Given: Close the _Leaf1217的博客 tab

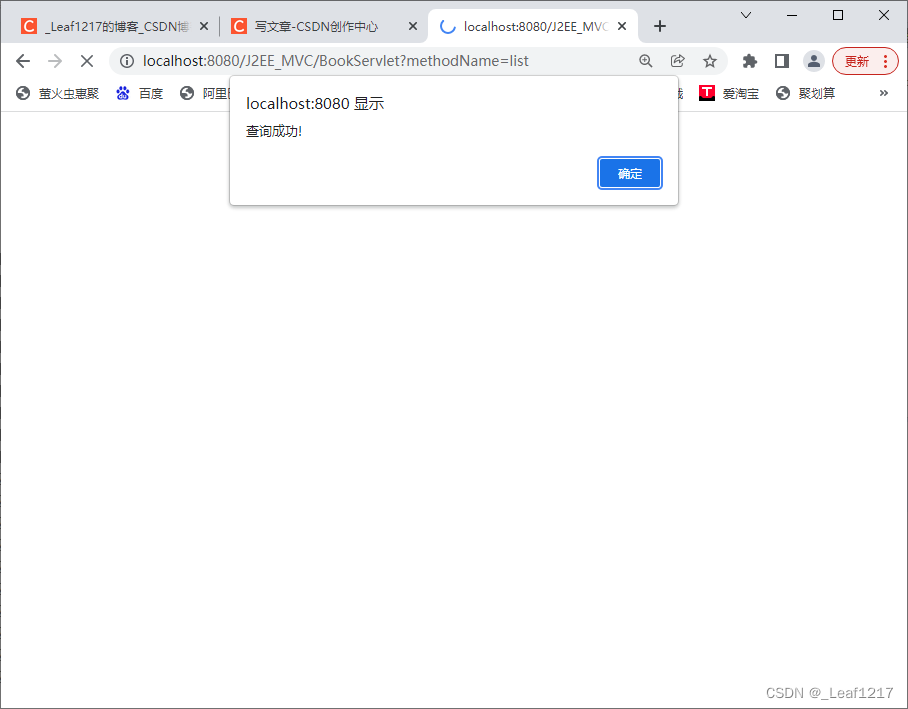Looking at the screenshot, I should click(x=204, y=27).
